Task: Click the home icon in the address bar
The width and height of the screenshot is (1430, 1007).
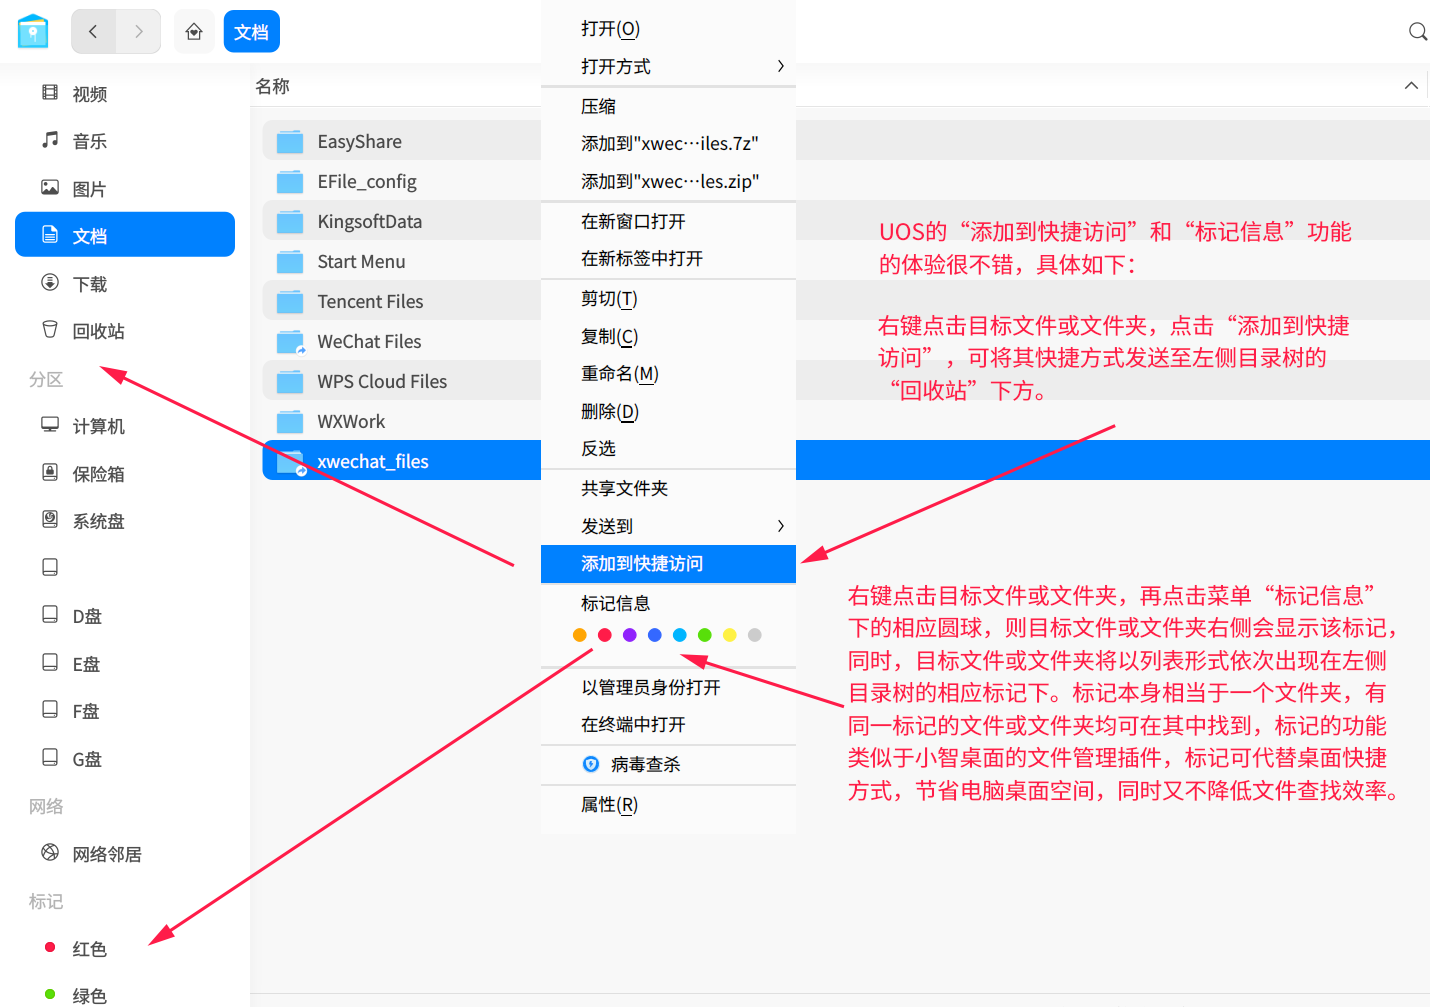Action: pos(194,32)
